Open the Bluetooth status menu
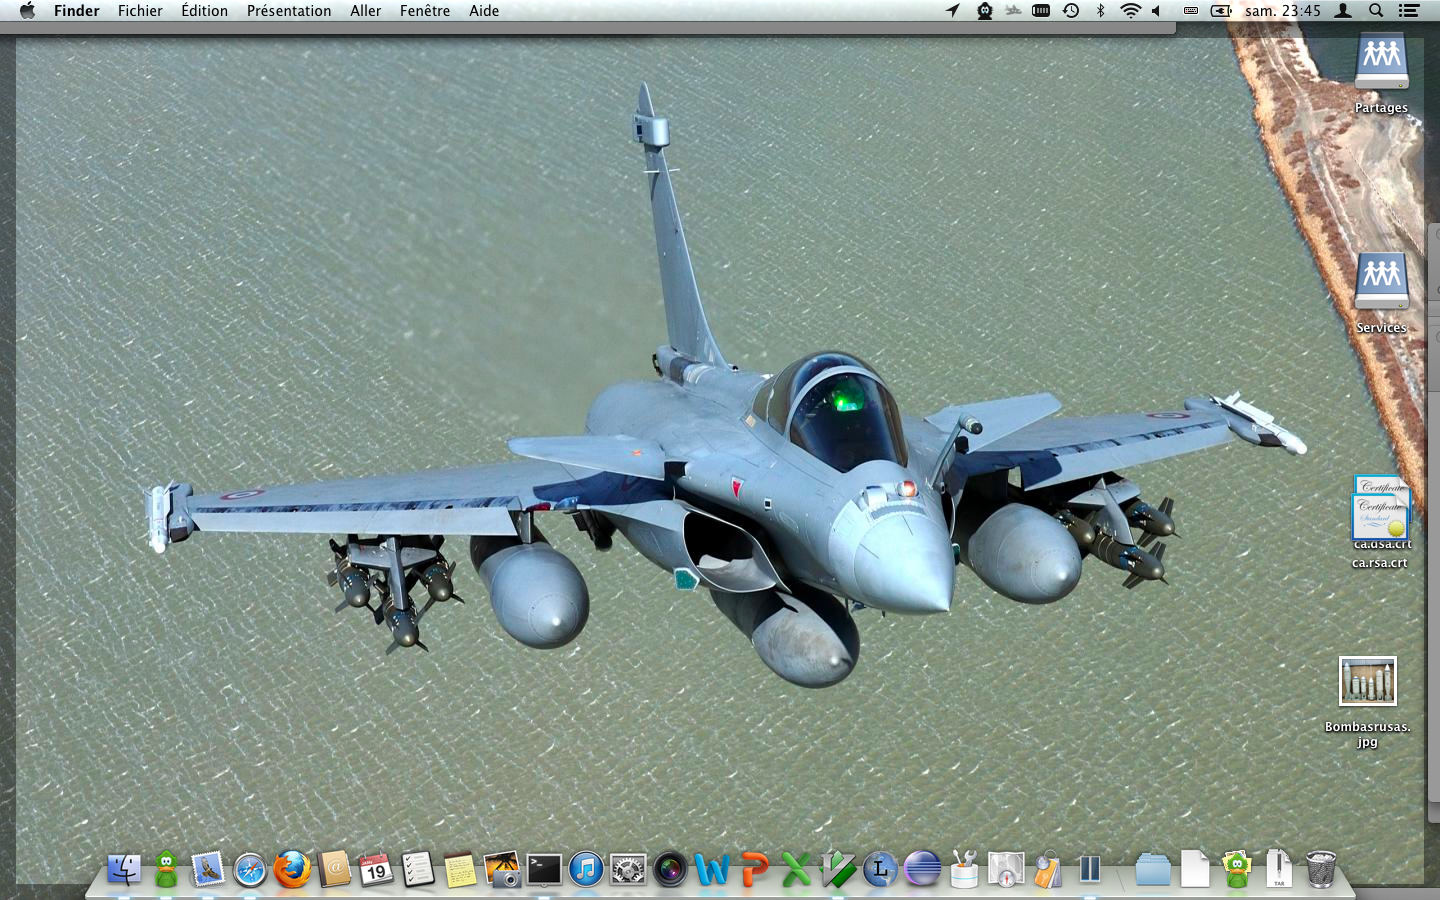Viewport: 1440px width, 900px height. point(1100,11)
